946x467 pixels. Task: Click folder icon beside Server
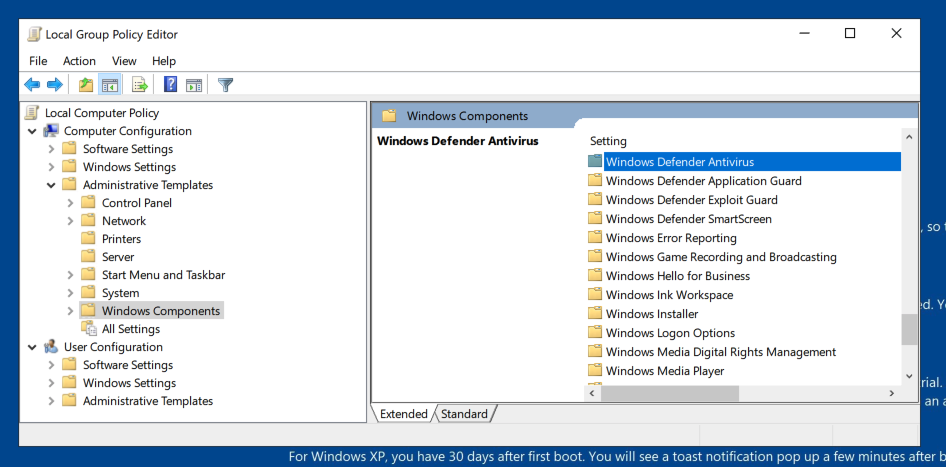tap(89, 256)
